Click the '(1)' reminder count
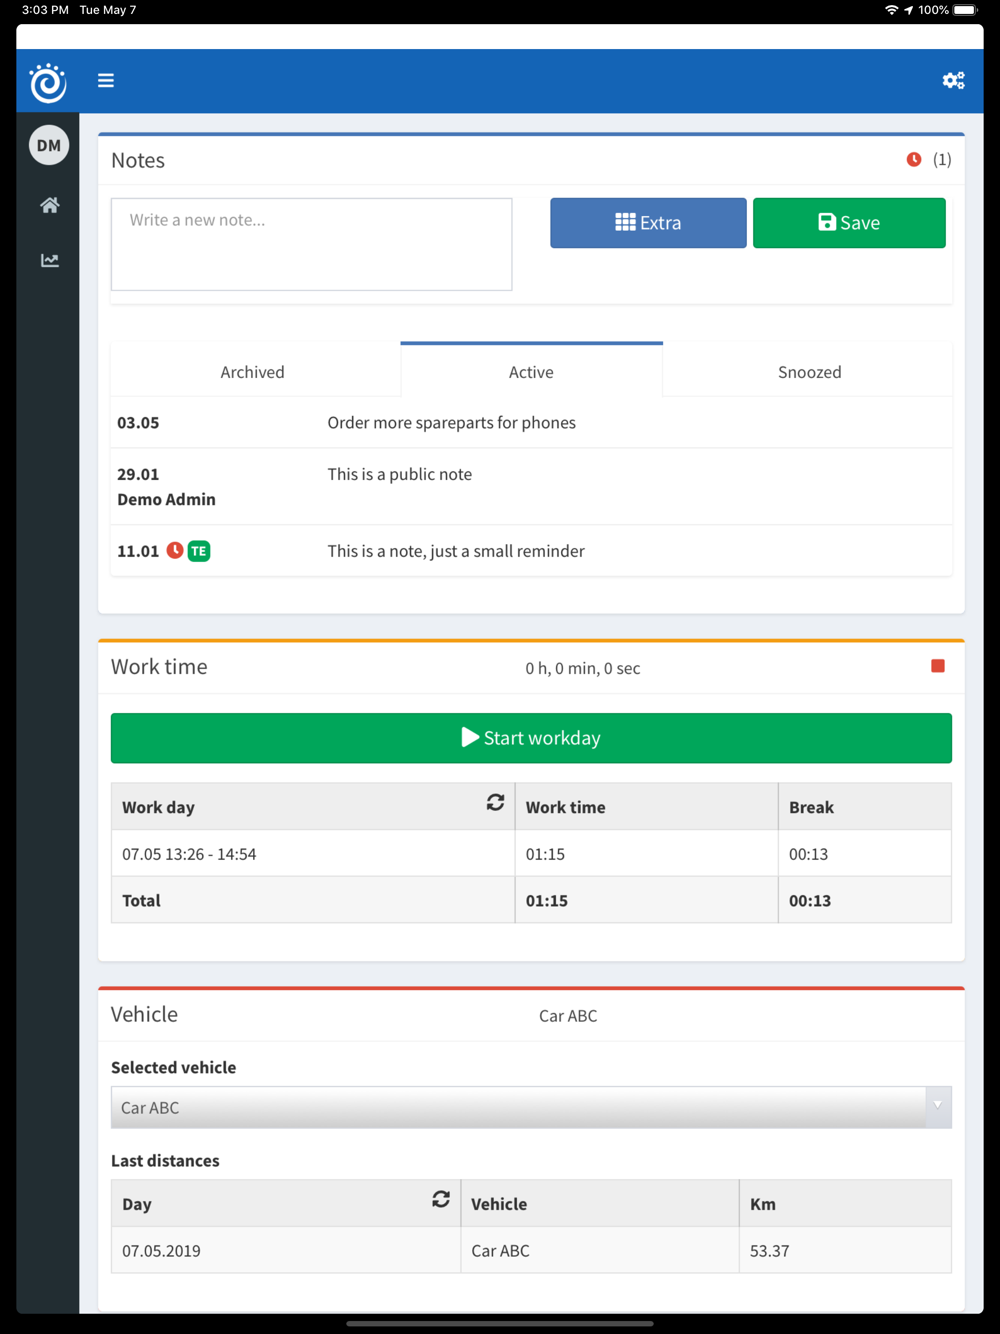Screen dimensions: 1000x1334 [x=942, y=160]
